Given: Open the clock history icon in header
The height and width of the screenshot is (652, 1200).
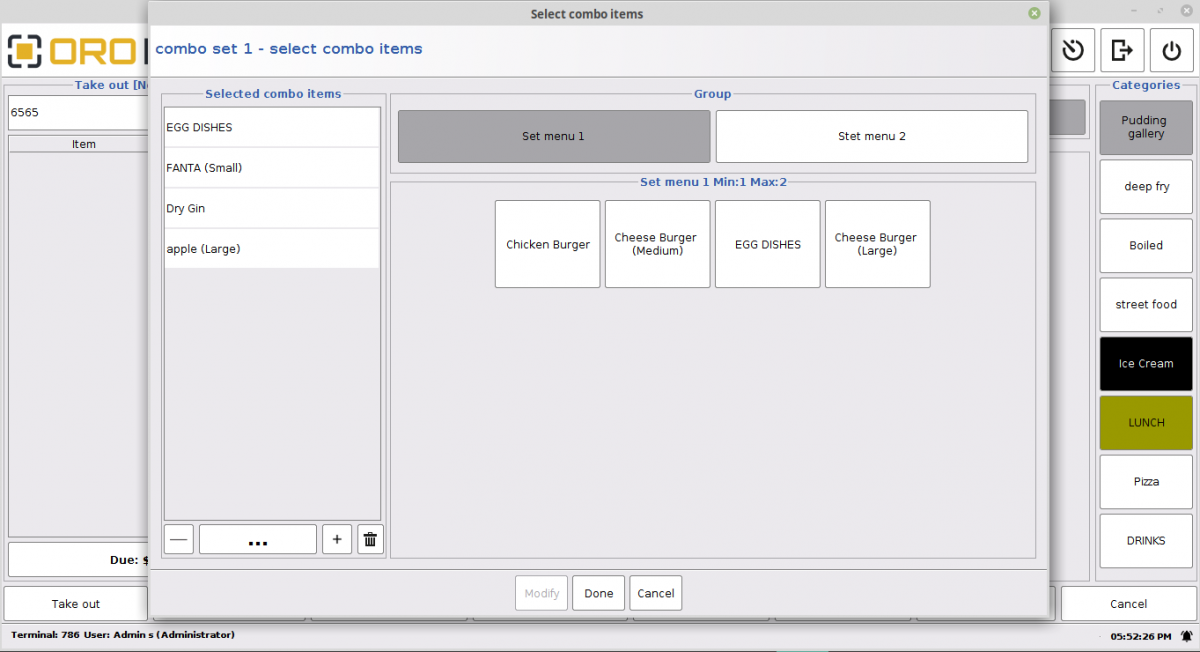Looking at the screenshot, I should click(1073, 50).
